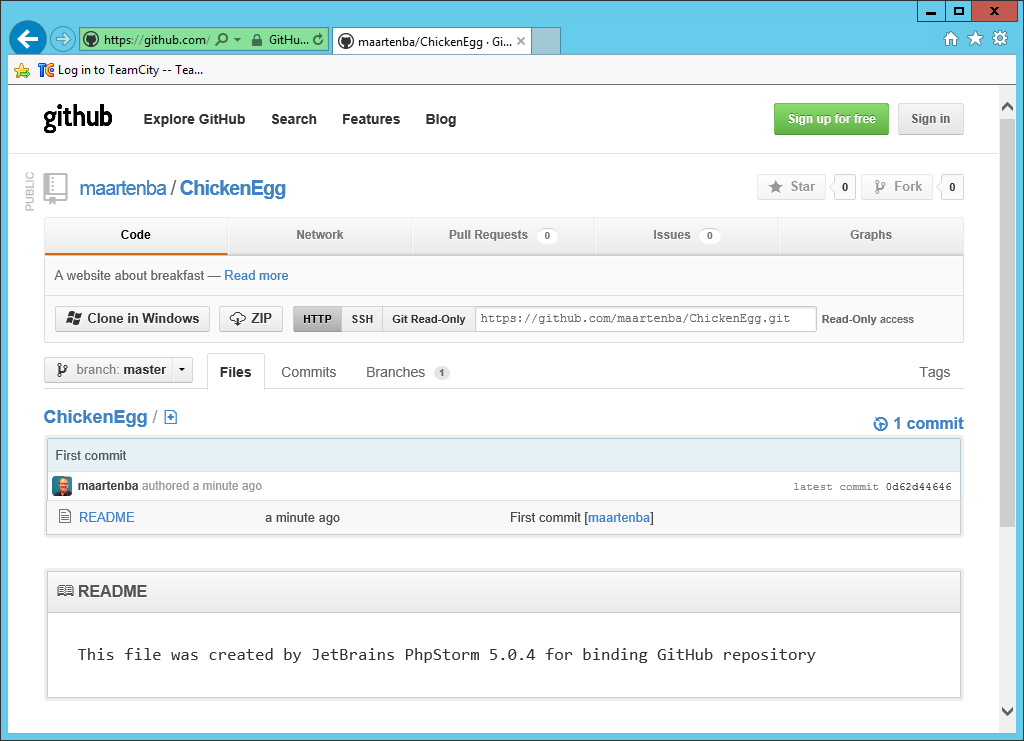Viewport: 1024px width, 741px height.
Task: Click the maartenba owner link in title
Action: point(123,188)
